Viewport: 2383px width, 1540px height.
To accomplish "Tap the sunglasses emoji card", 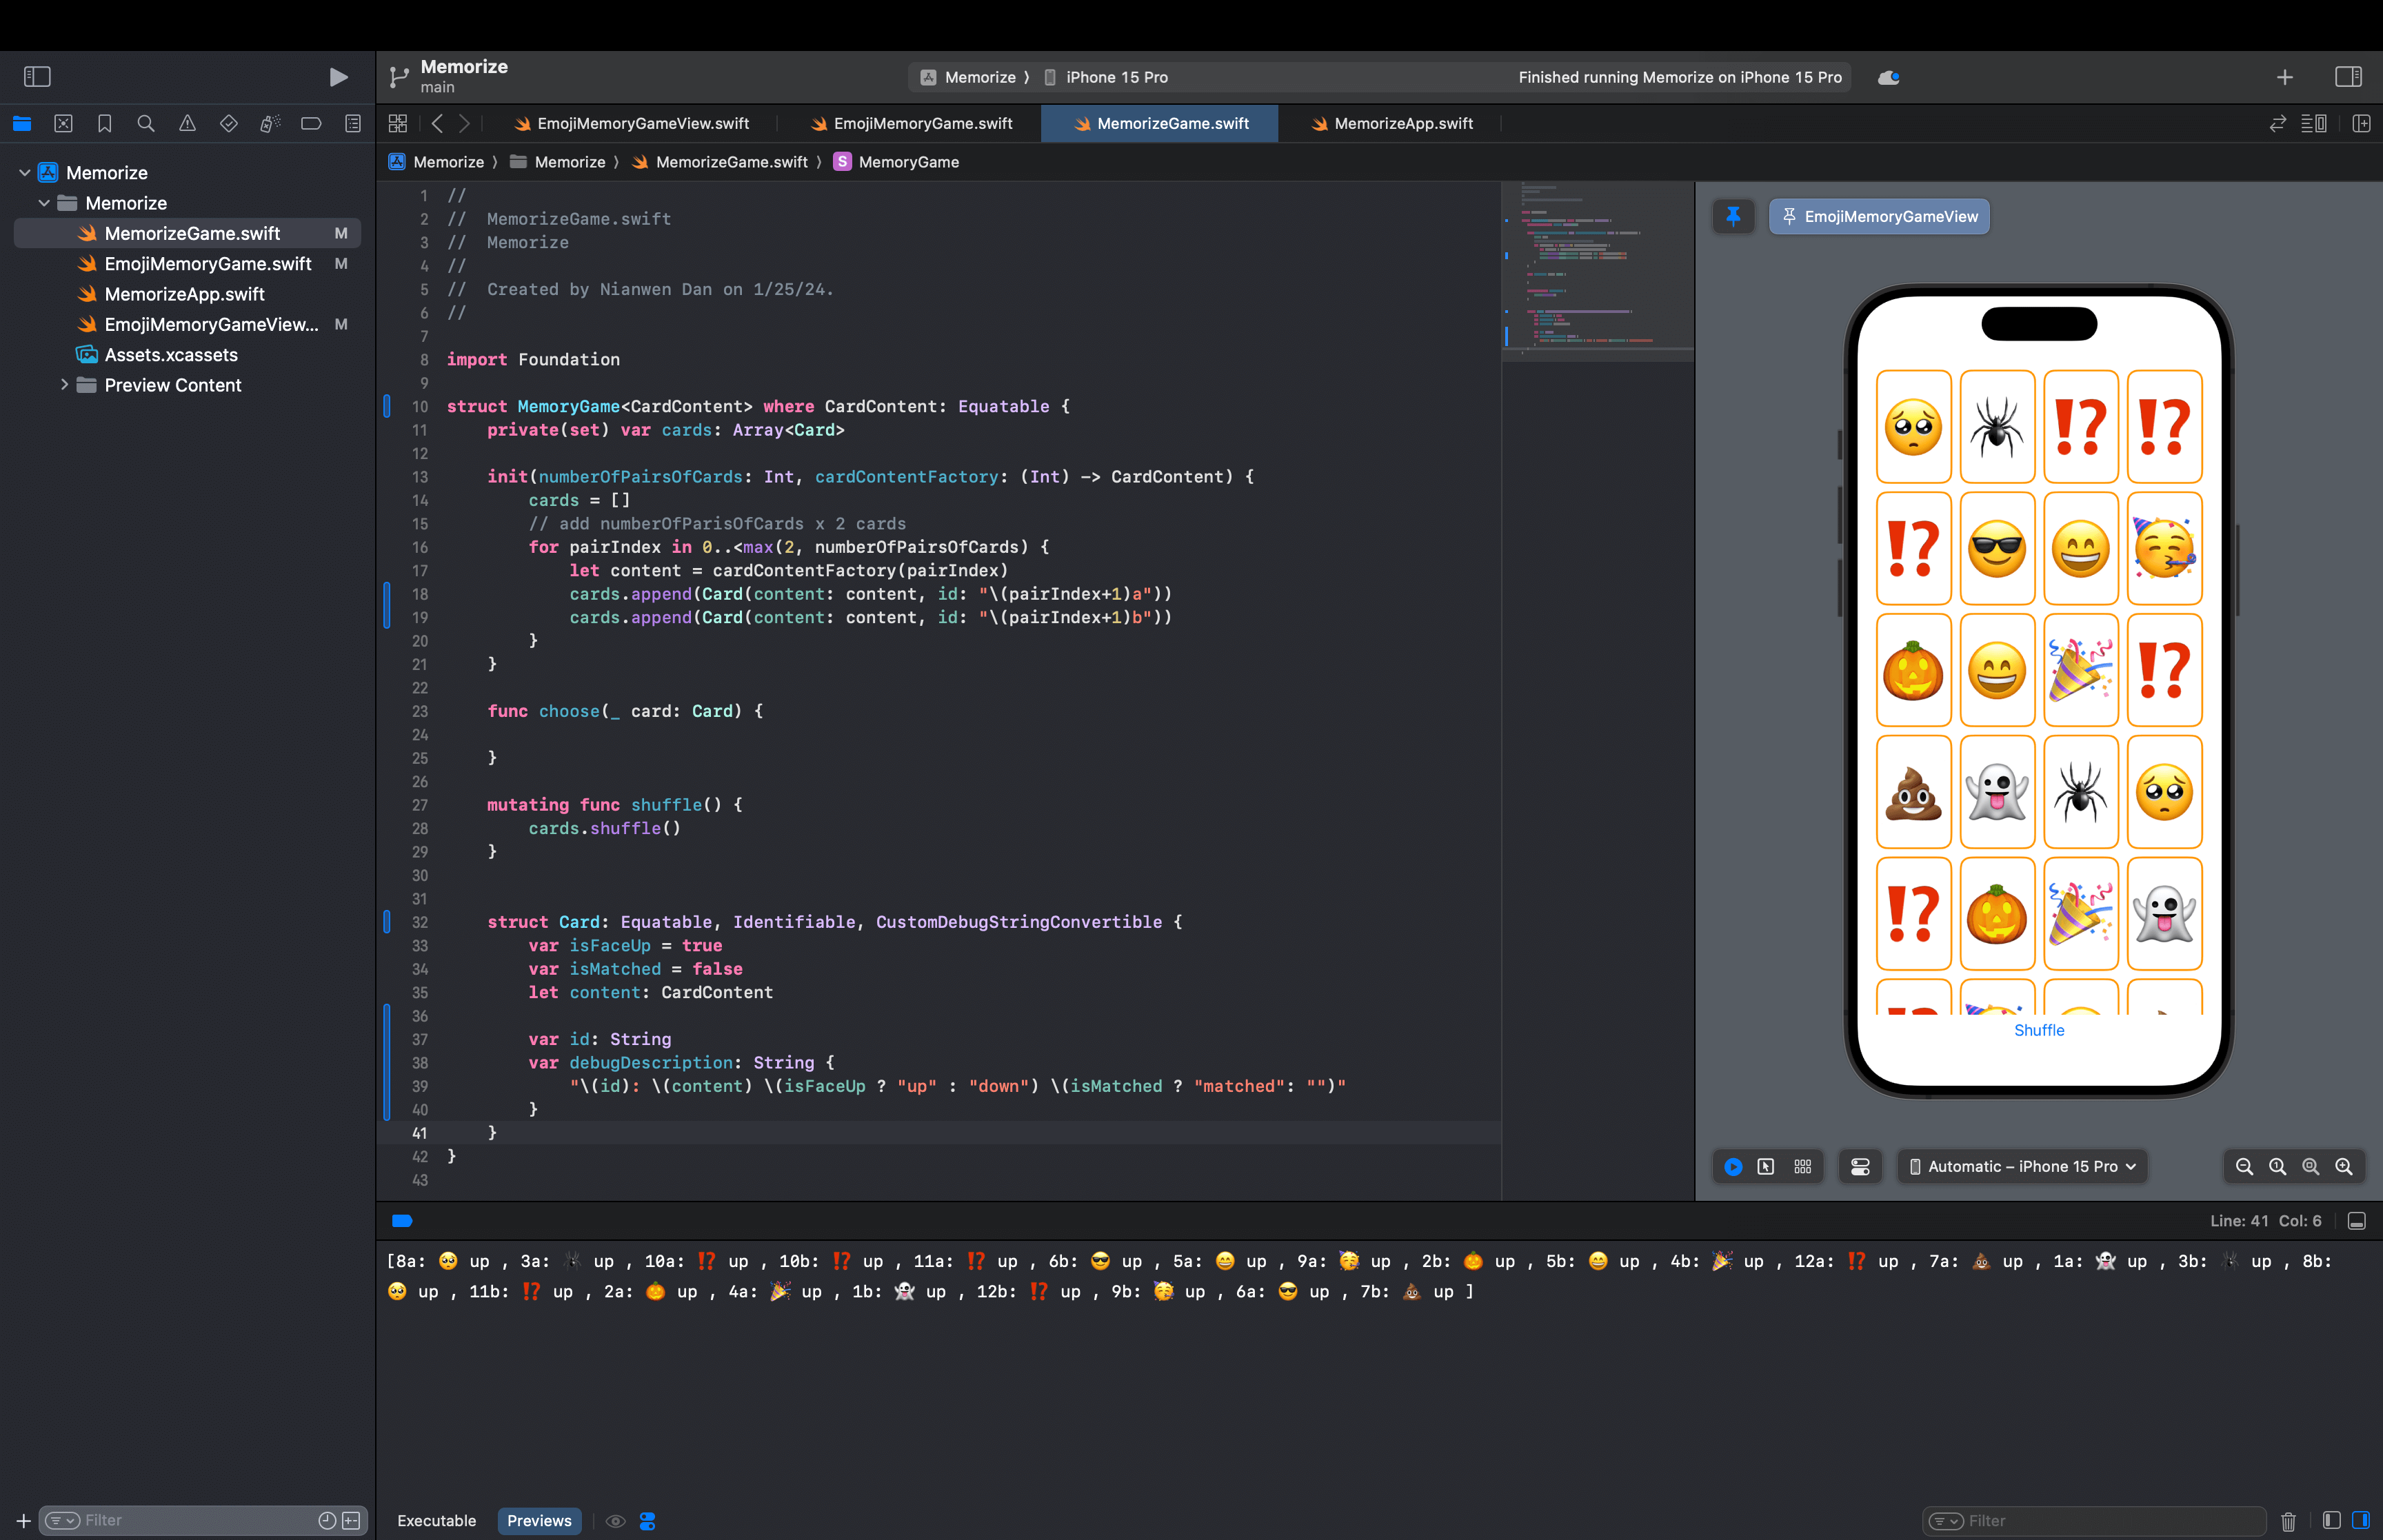I will (1996, 548).
